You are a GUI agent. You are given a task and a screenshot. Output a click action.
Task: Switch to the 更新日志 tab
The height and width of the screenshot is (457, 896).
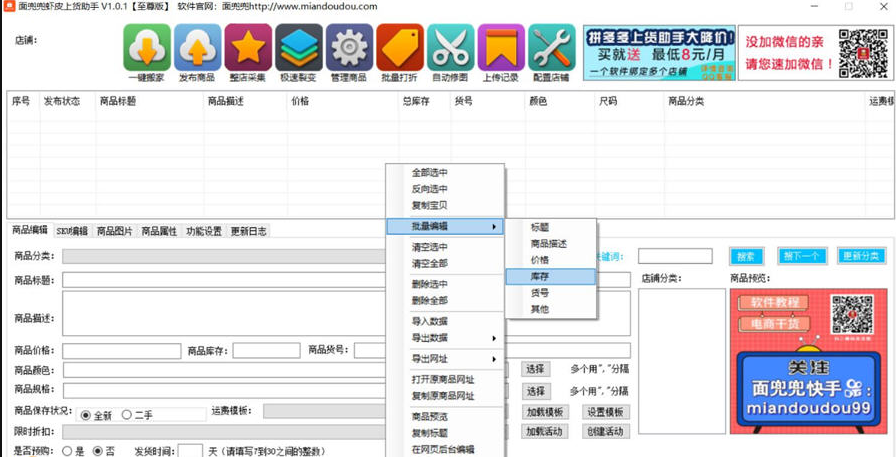[x=248, y=231]
